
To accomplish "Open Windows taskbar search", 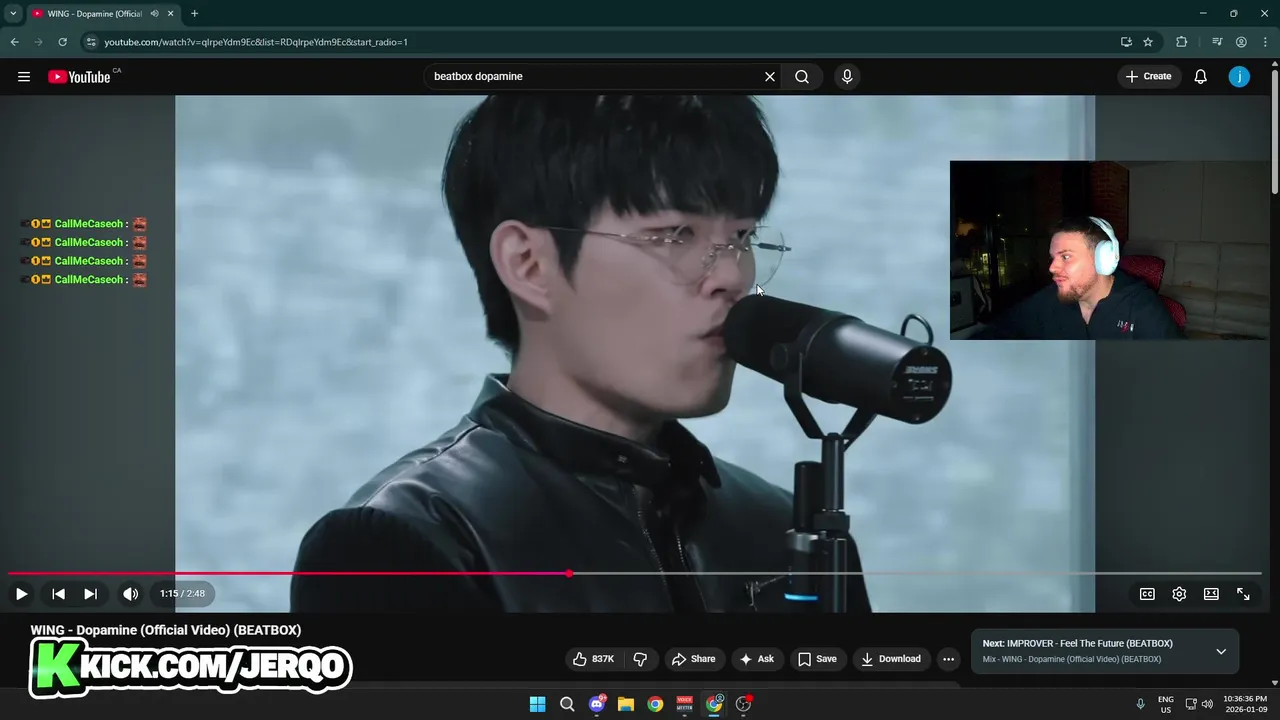I will click(567, 704).
